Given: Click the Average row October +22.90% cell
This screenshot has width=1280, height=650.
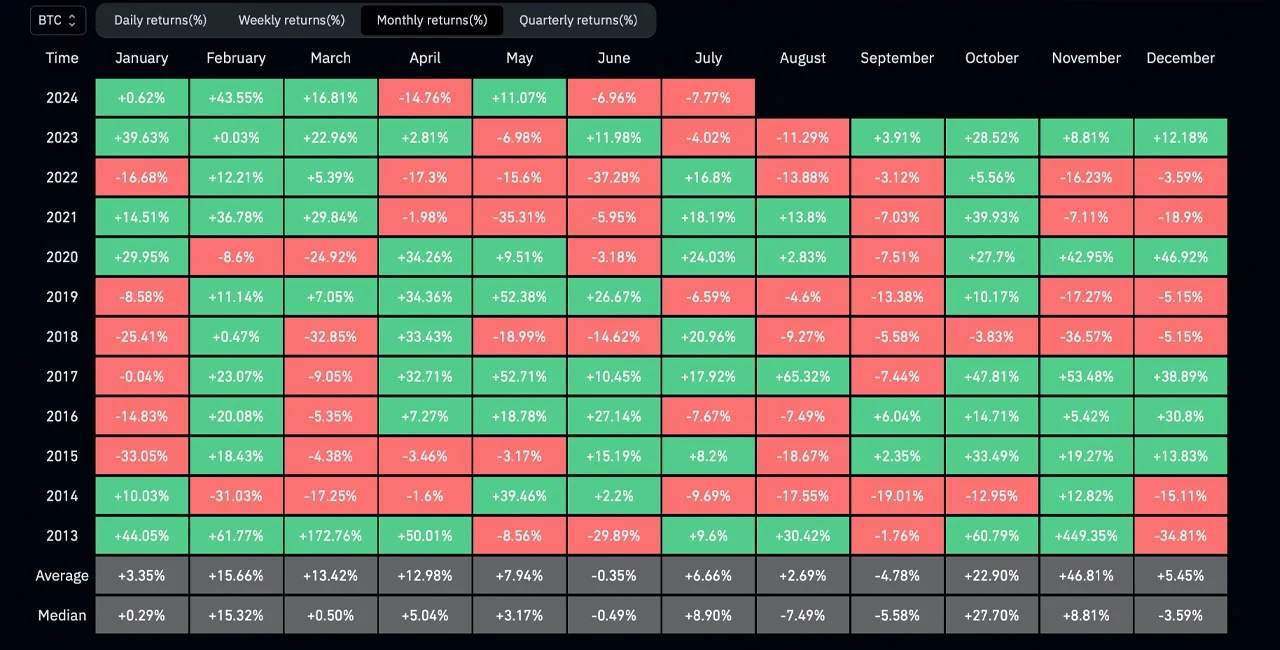Looking at the screenshot, I should (x=992, y=575).
